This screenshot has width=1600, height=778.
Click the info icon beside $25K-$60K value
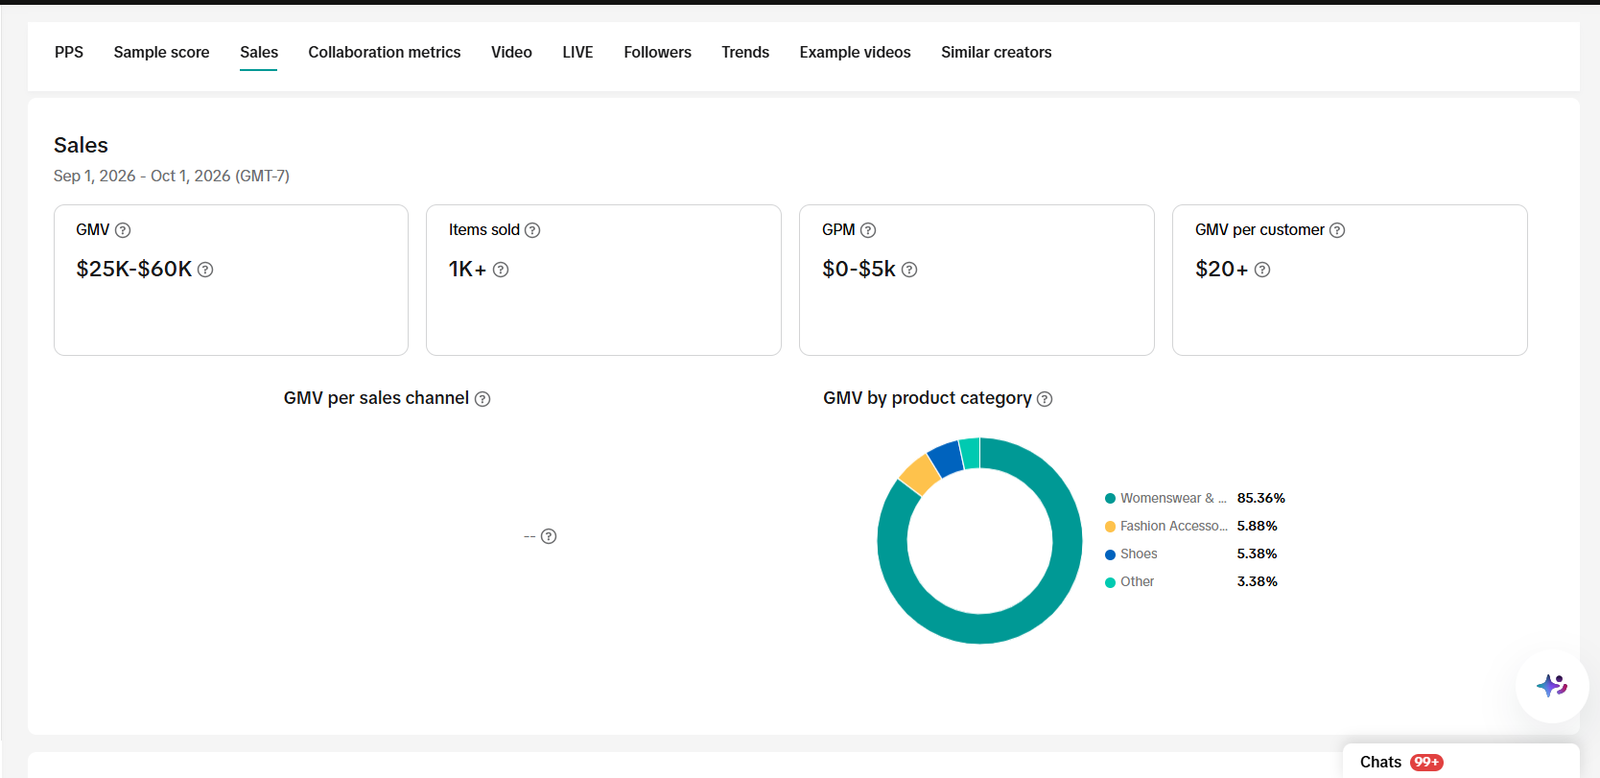[205, 269]
